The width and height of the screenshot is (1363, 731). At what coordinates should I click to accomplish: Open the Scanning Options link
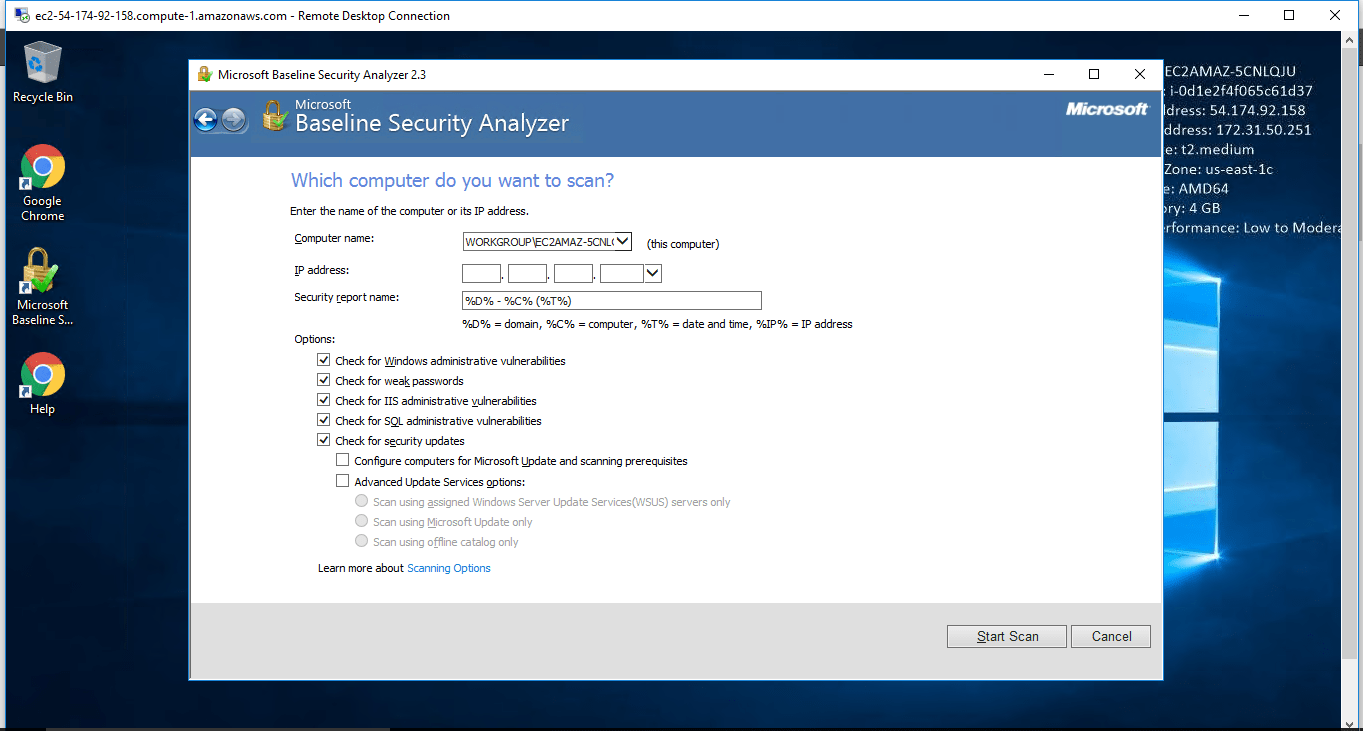coord(449,568)
